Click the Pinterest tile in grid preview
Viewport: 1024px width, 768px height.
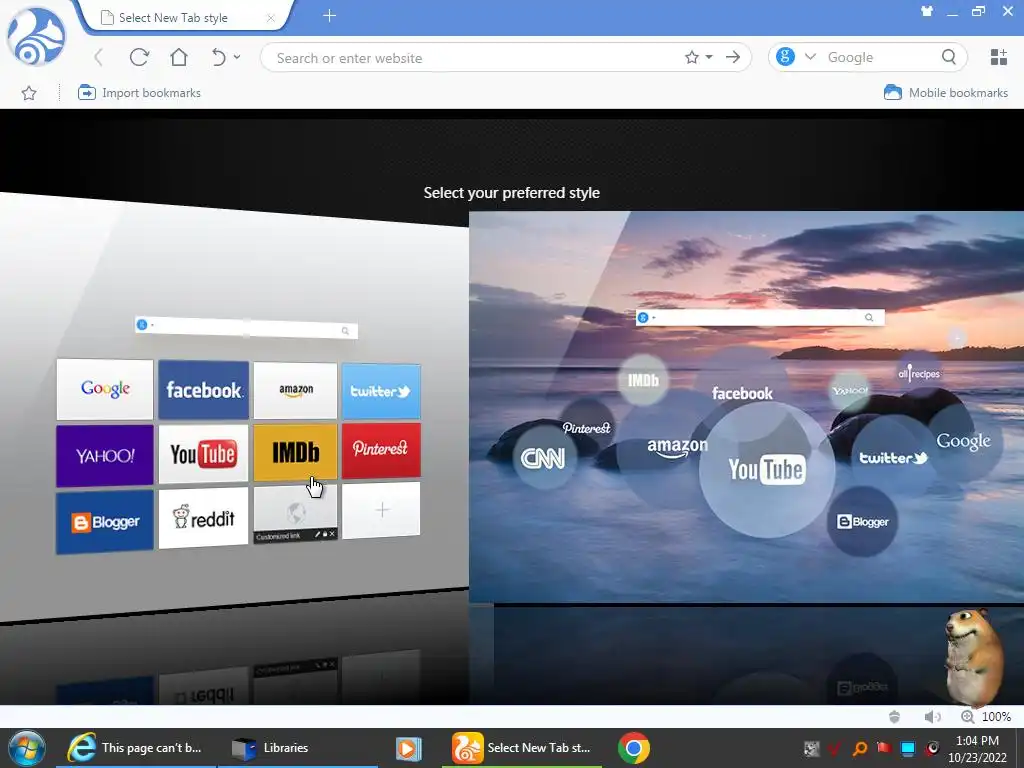[381, 450]
